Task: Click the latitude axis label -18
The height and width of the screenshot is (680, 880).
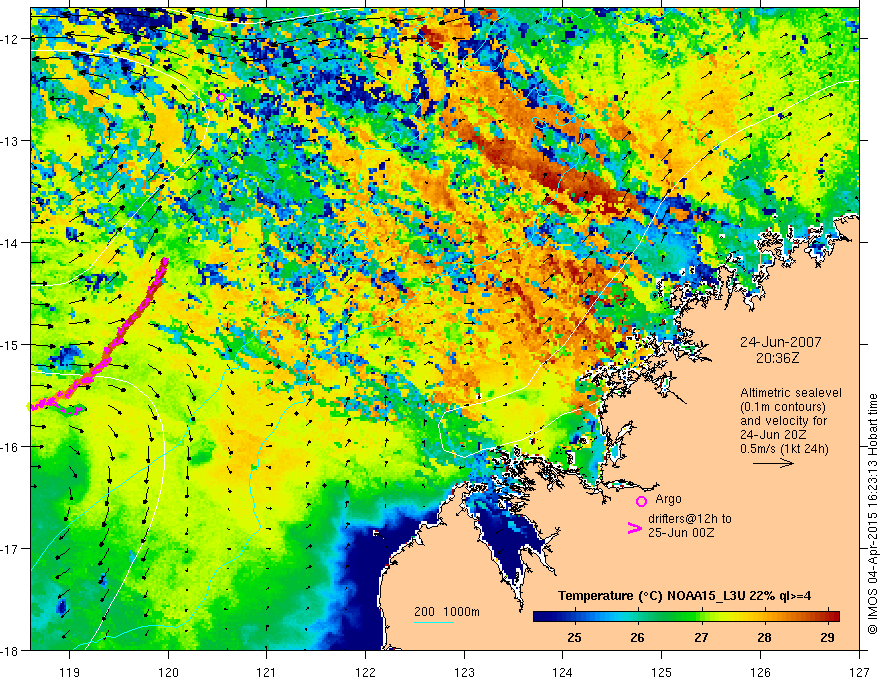Action: [10, 650]
